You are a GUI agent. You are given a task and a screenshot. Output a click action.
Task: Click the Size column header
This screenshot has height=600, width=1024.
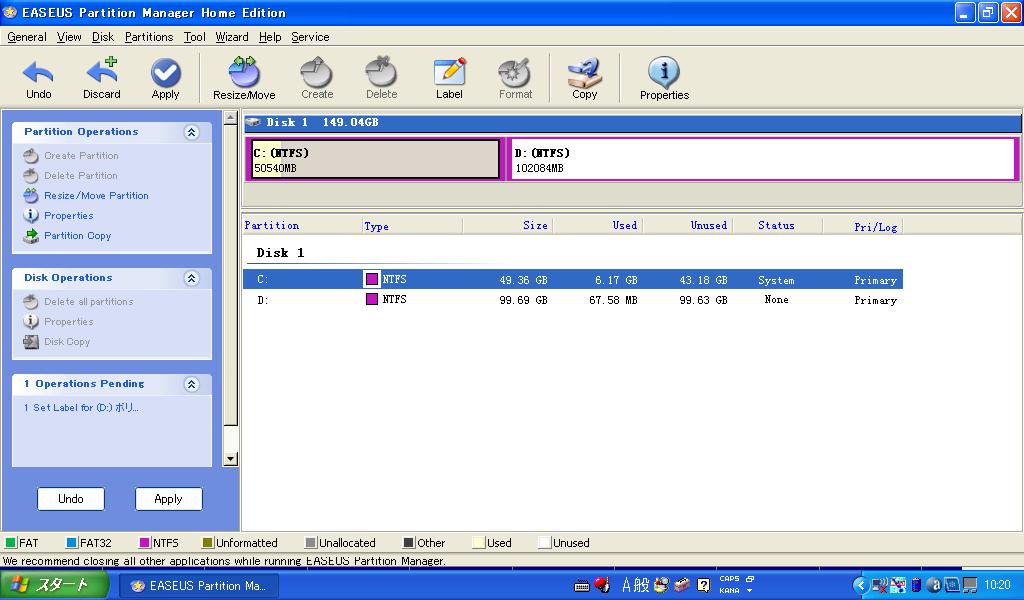(507, 225)
